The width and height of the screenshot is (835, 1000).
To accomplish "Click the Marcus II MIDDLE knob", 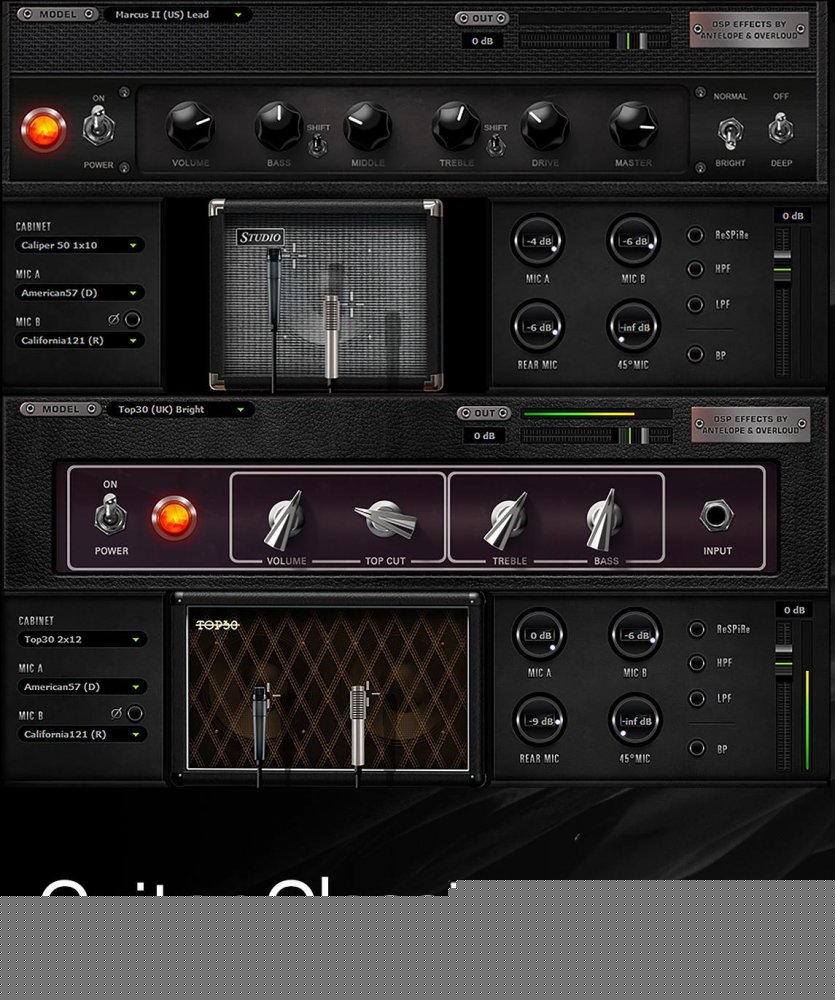I will coord(367,126).
